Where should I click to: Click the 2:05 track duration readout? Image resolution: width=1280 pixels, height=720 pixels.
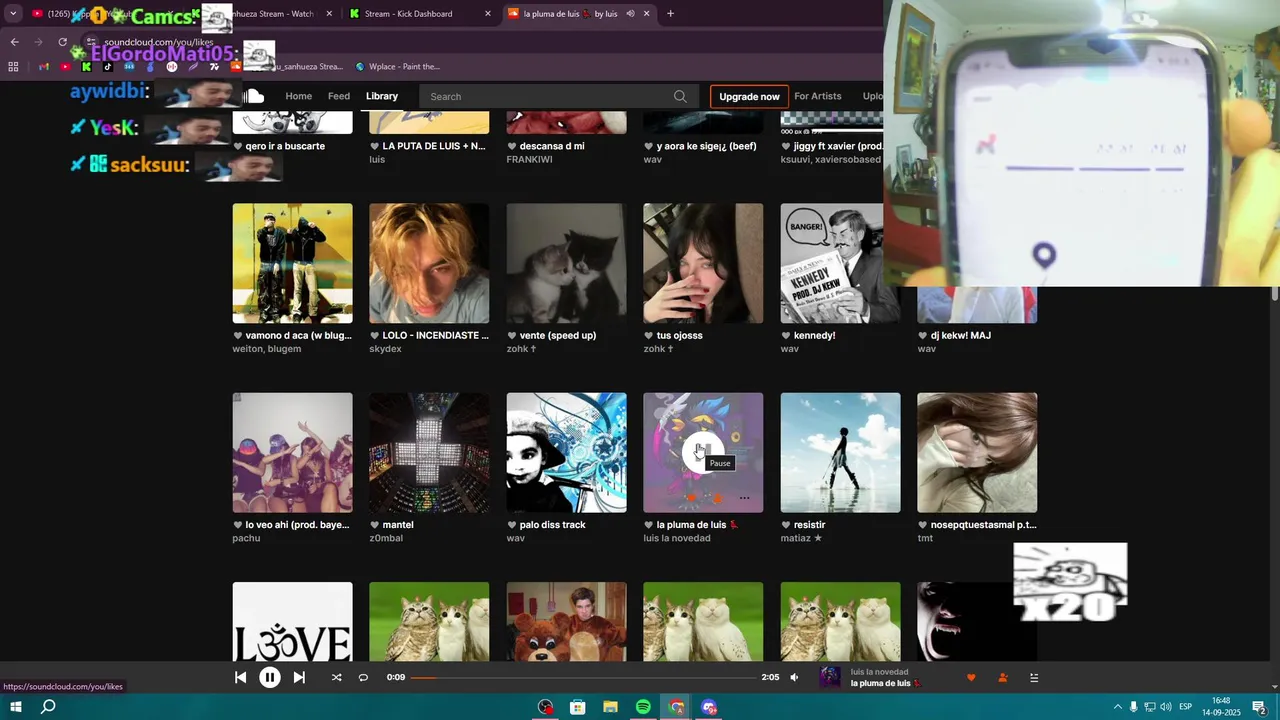(x=770, y=677)
